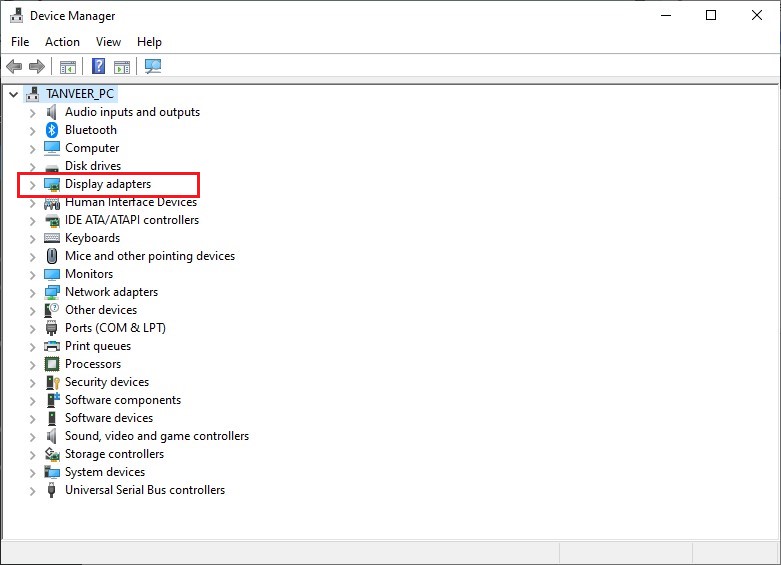Expand the Processors chevron

point(32,365)
